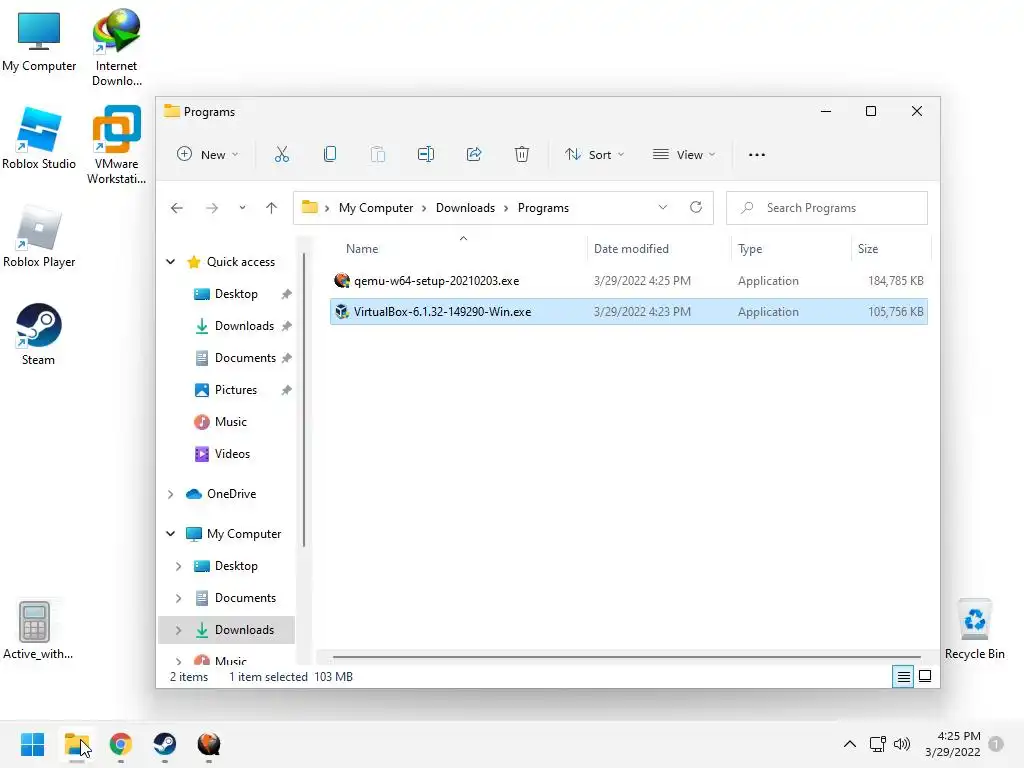The image size is (1024, 768).
Task: Go forward with the right arrow button
Action: click(212, 208)
